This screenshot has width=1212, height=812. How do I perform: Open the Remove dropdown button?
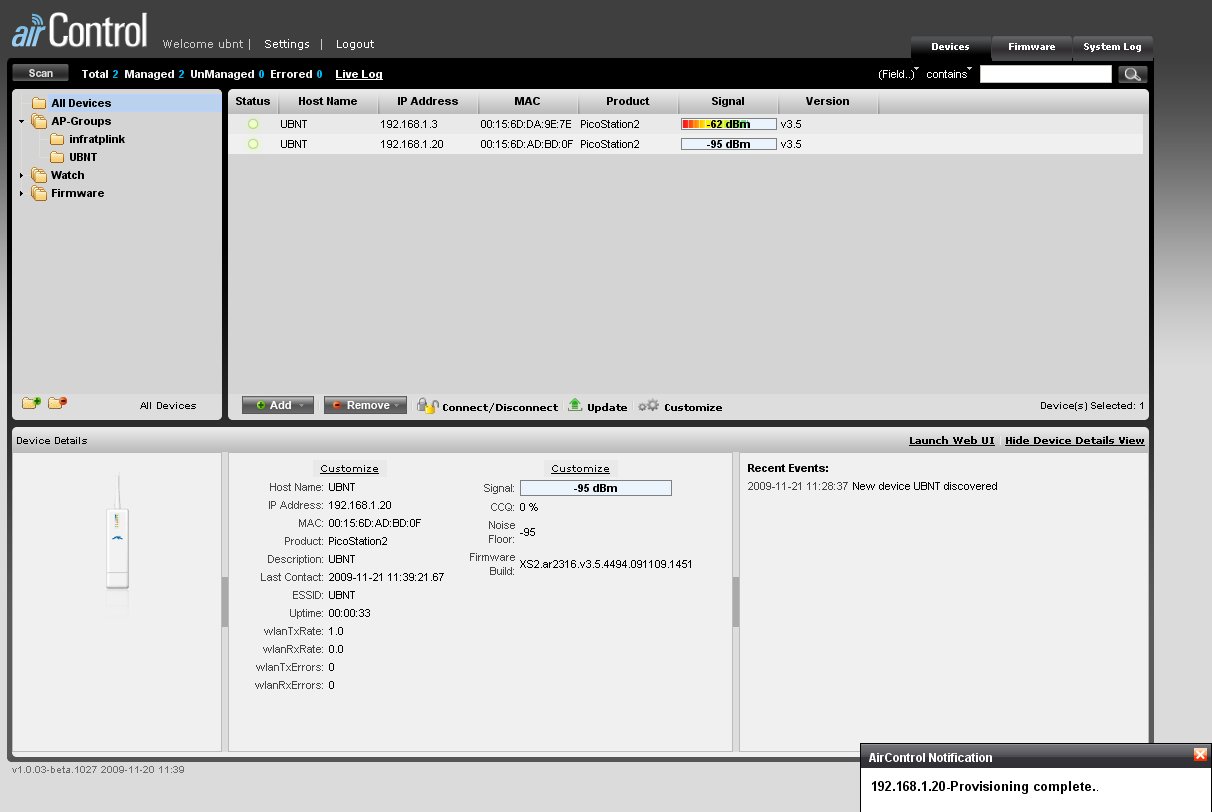pos(365,405)
